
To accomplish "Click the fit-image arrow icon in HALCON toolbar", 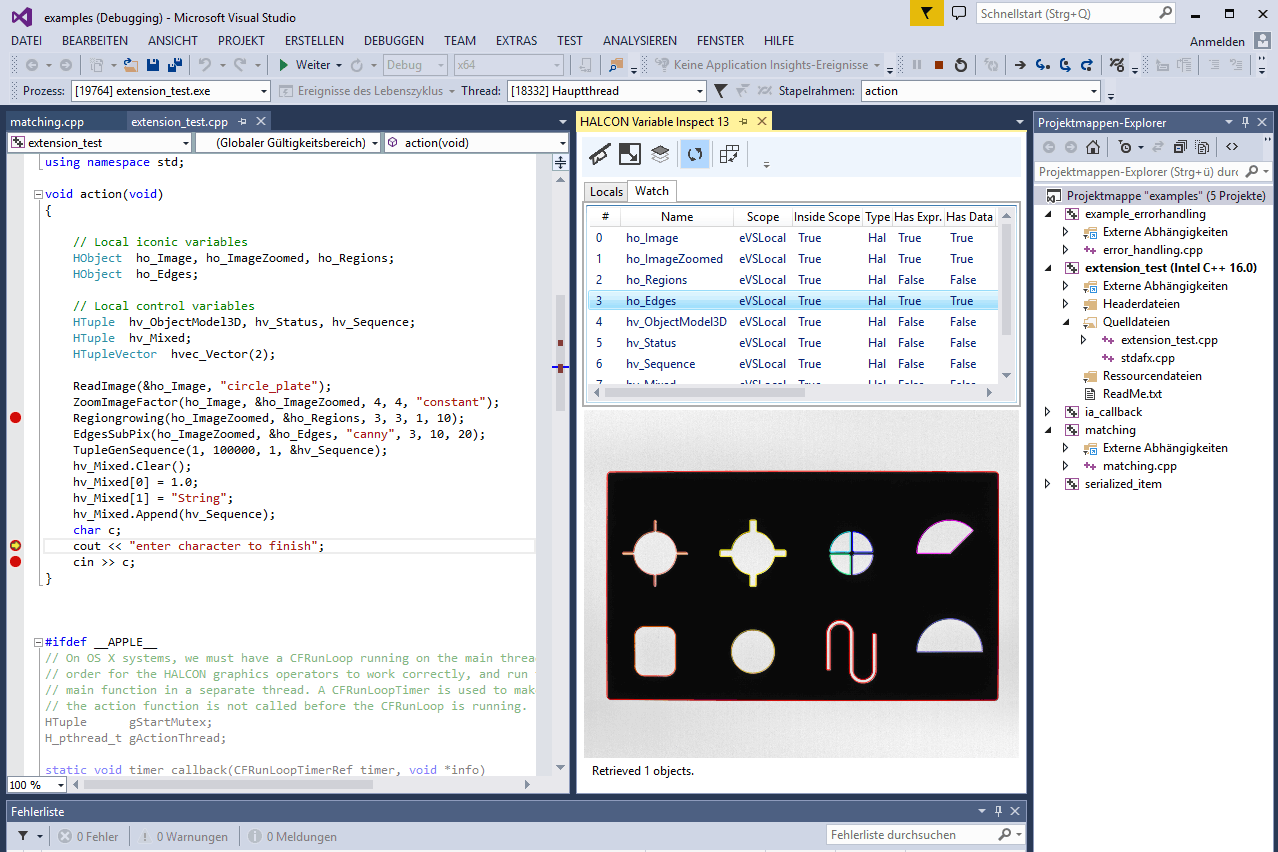I will pos(630,154).
